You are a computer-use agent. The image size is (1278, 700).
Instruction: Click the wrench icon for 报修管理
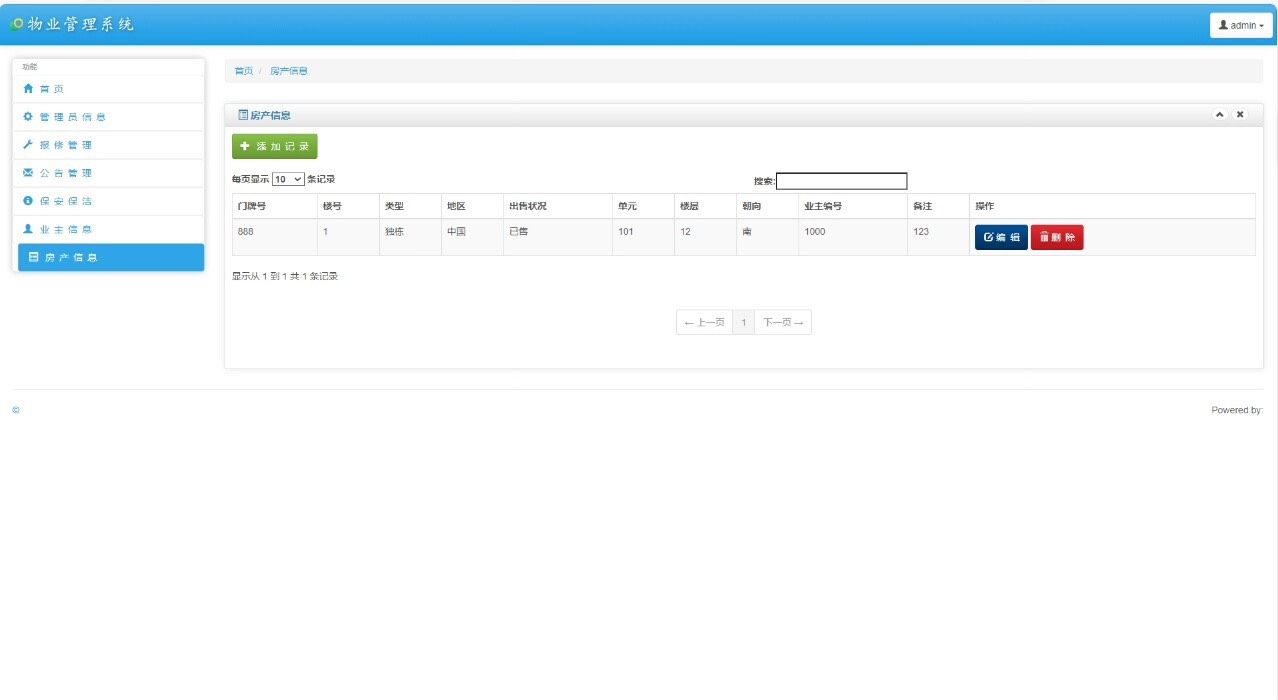pos(28,145)
